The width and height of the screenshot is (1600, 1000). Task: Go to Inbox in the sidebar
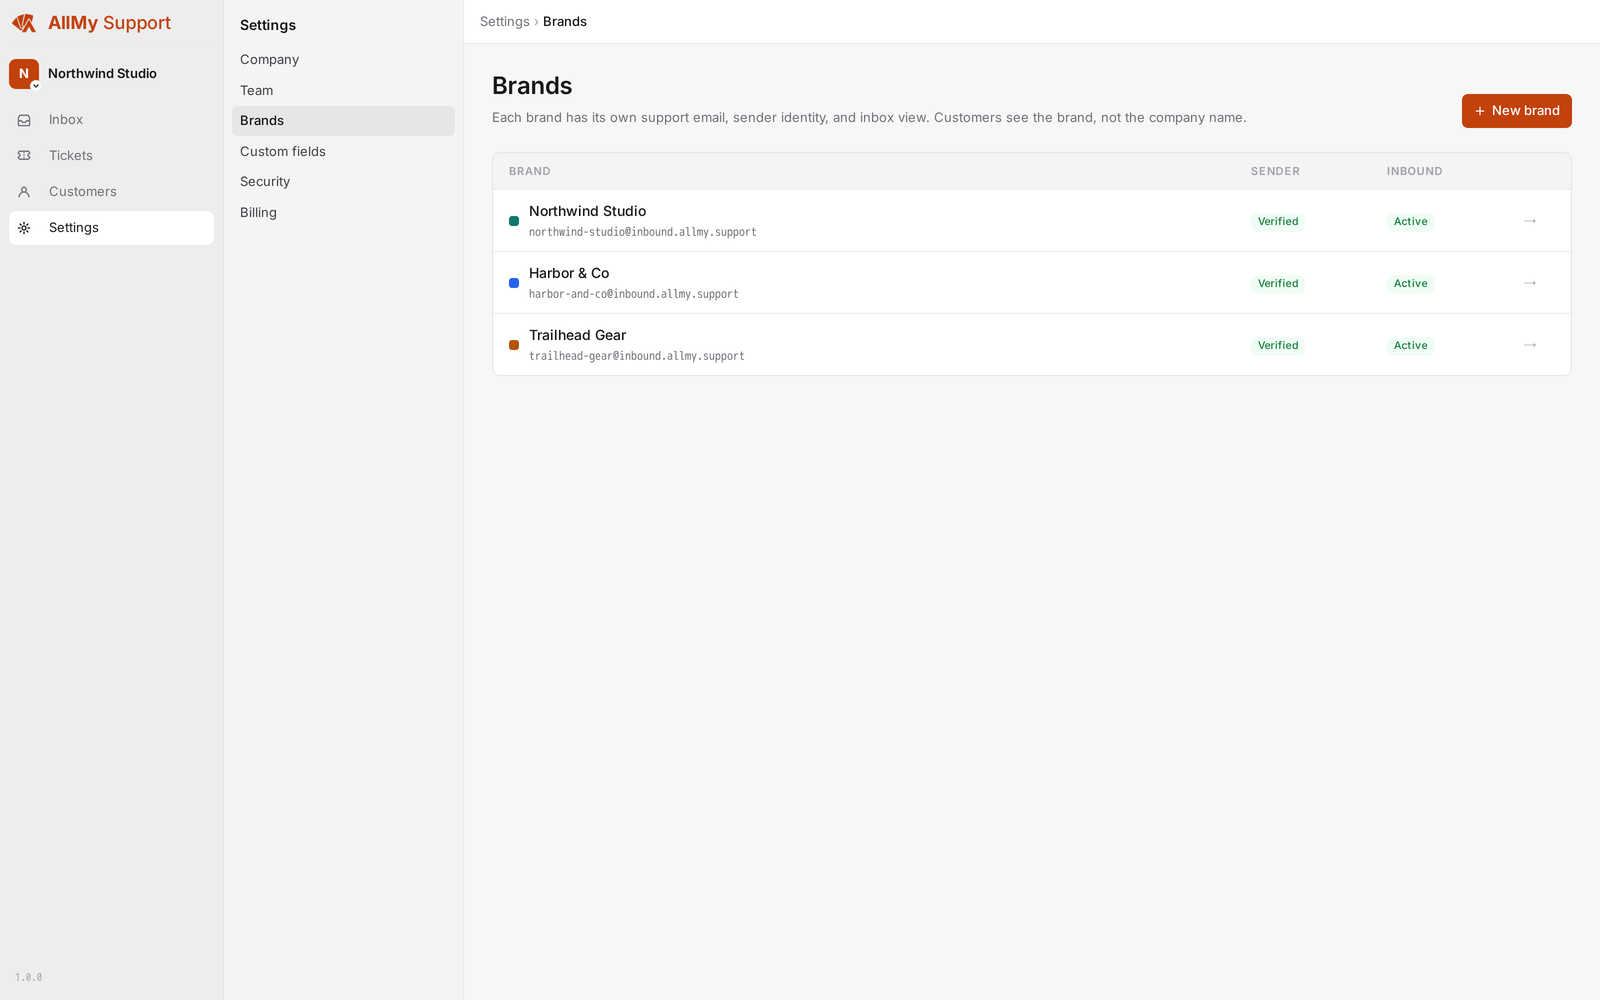[111, 120]
